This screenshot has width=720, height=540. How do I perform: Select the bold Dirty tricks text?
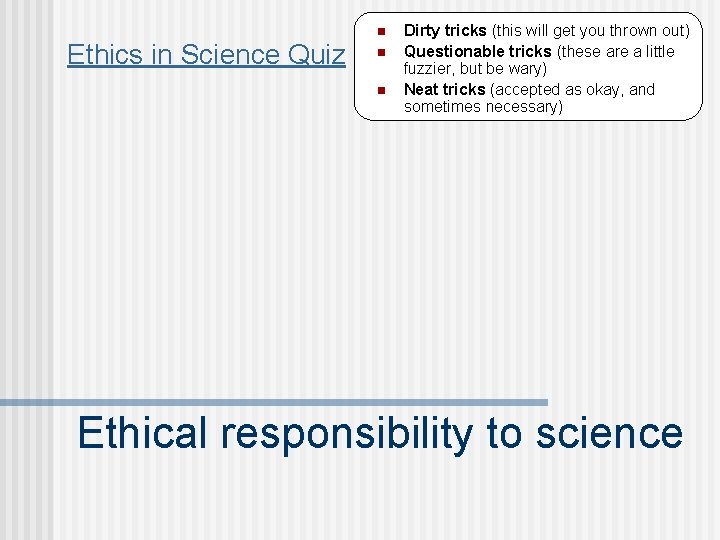[x=445, y=31]
